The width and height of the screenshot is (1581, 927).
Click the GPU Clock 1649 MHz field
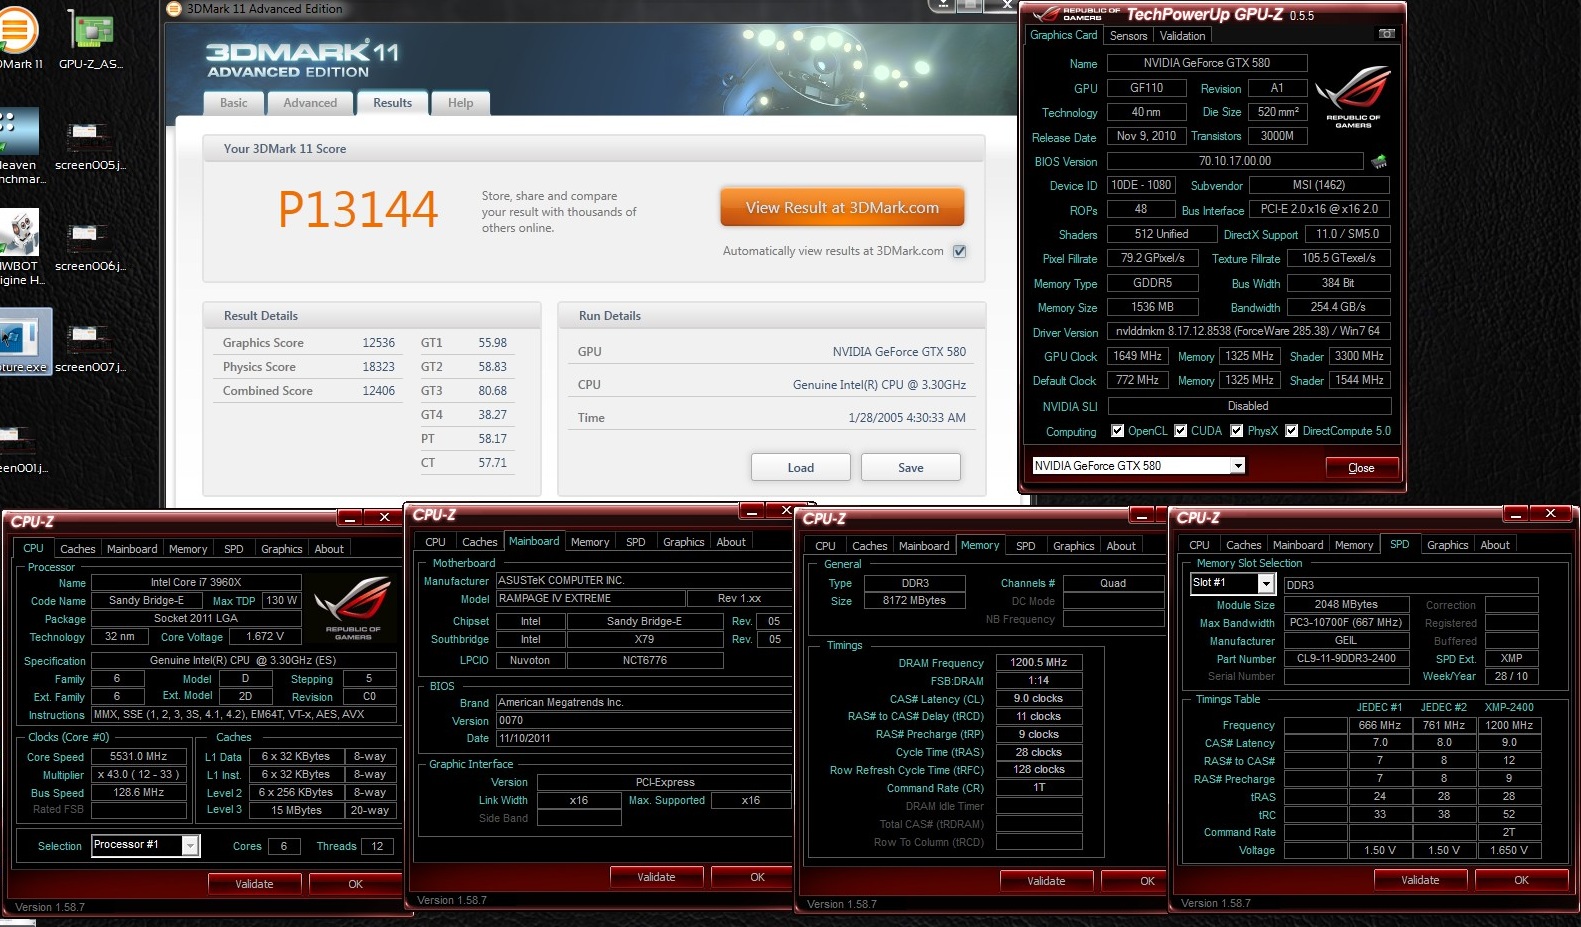[1138, 356]
